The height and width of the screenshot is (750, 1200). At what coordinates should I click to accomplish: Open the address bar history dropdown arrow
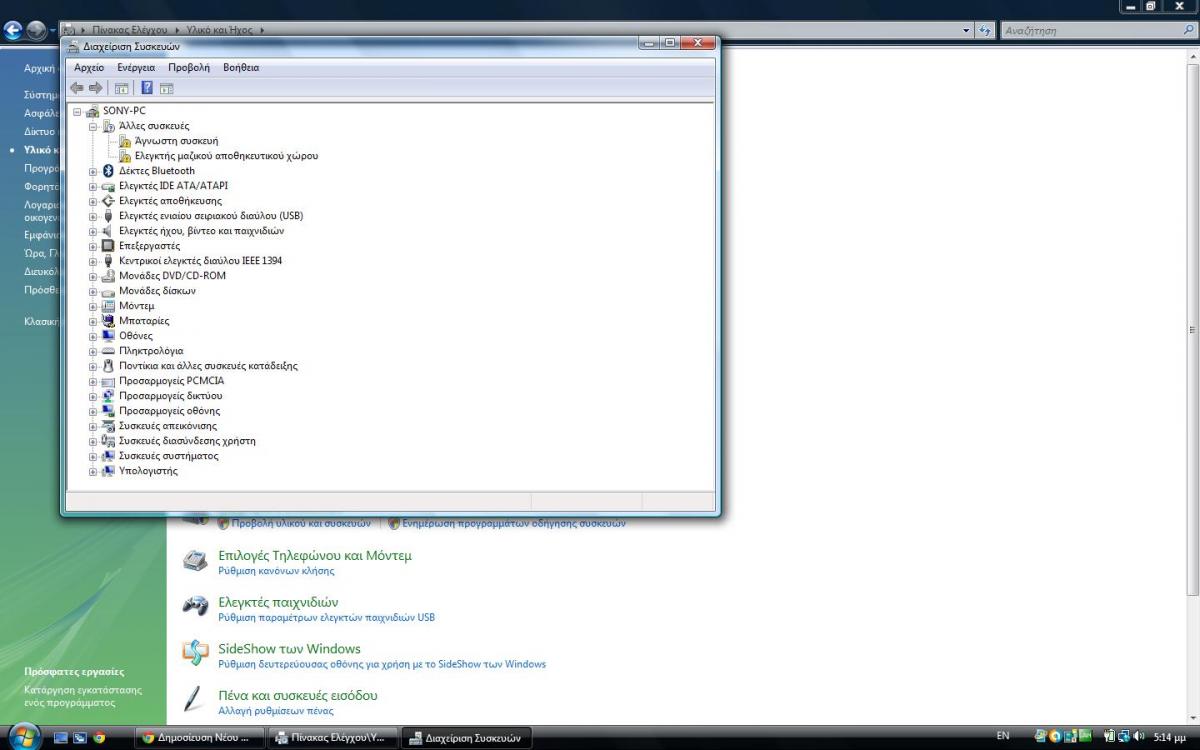[x=967, y=31]
